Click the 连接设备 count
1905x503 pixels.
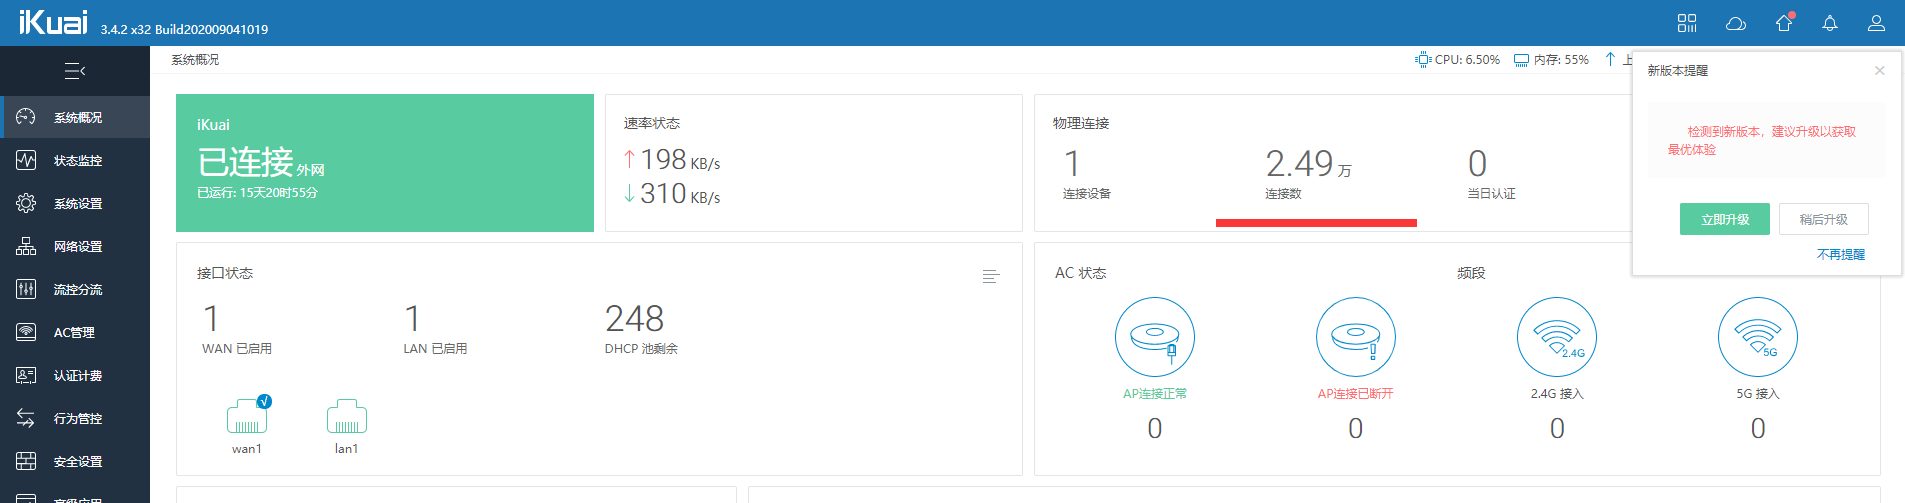[x=1072, y=163]
